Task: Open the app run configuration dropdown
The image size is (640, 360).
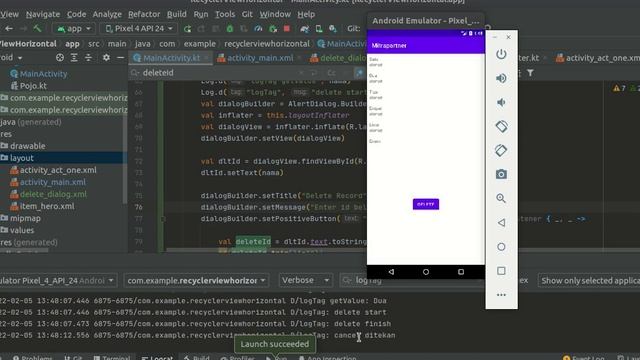Action: [74, 29]
